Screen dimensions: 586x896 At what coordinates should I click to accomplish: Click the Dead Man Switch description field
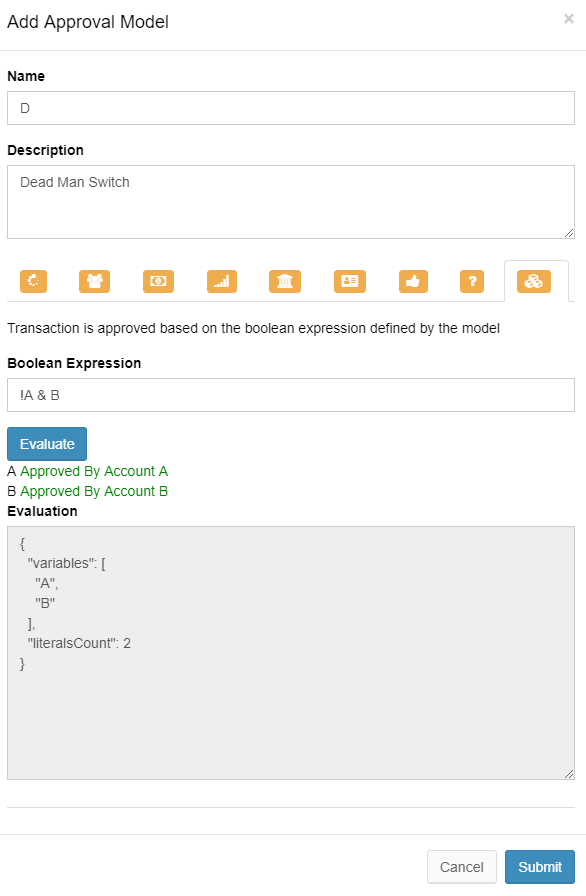(290, 200)
